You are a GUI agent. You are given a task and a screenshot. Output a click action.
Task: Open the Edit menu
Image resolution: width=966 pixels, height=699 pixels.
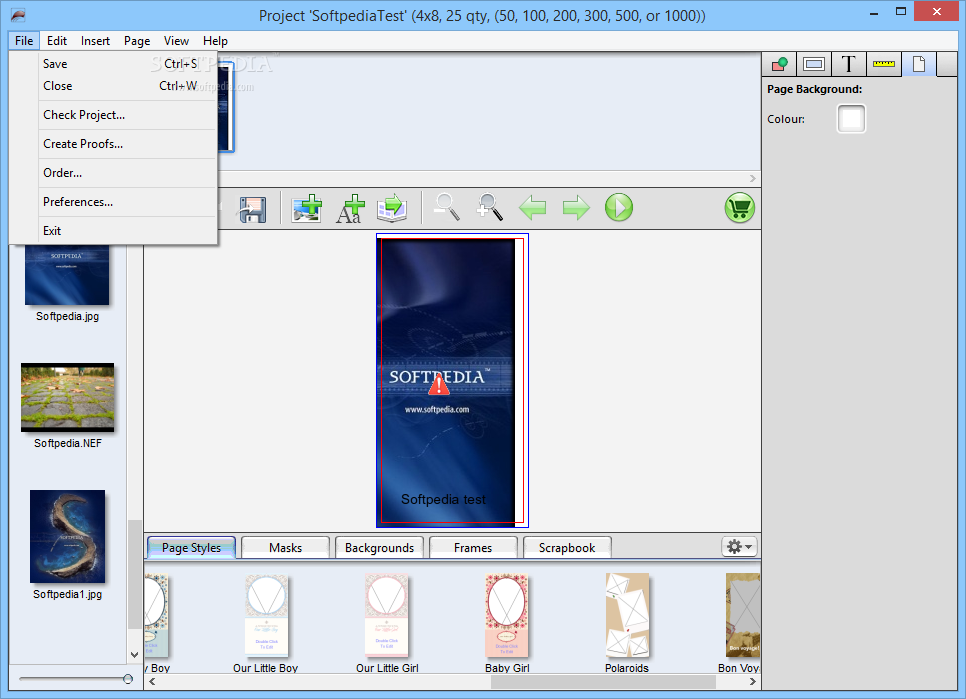coord(57,41)
